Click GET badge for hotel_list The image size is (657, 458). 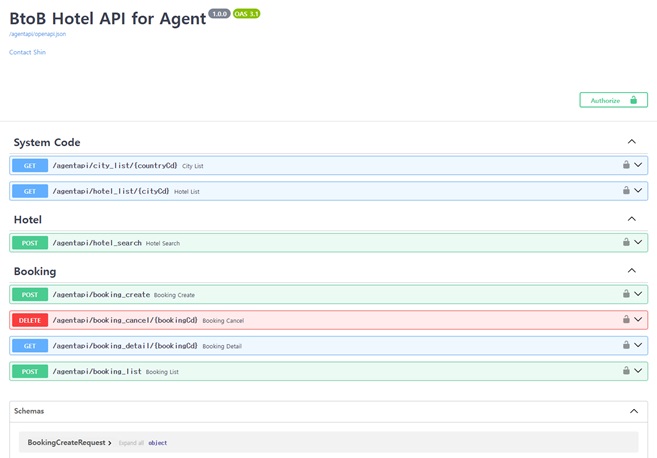(x=30, y=191)
